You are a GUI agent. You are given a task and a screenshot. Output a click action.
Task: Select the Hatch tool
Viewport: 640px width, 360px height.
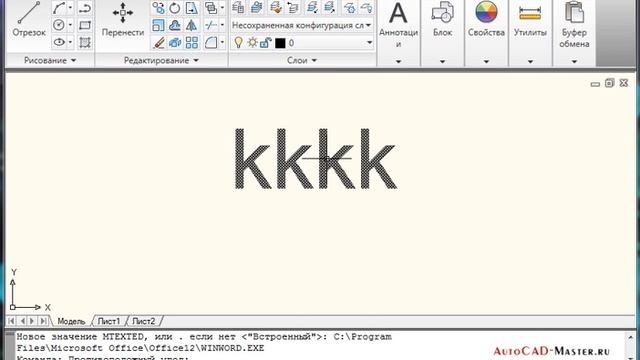pyautogui.click(x=84, y=42)
